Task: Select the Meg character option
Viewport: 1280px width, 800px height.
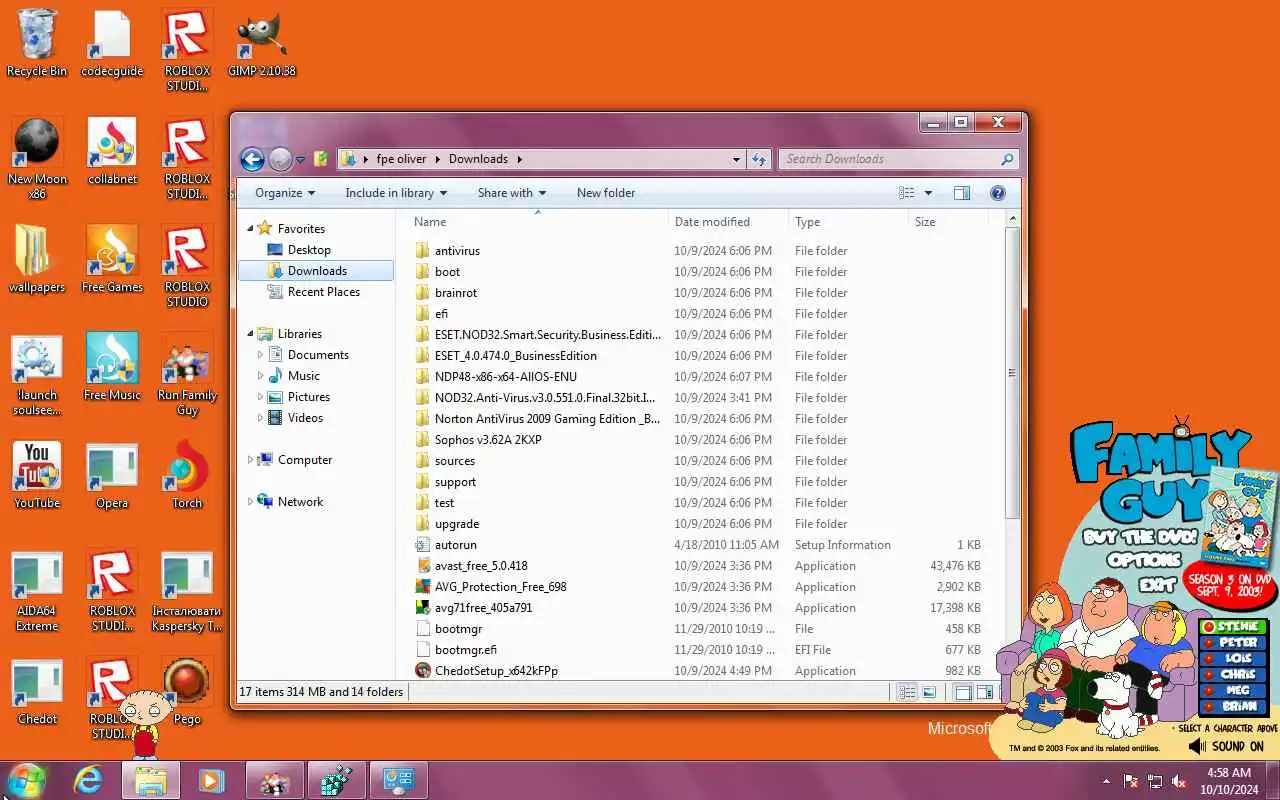Action: [x=1233, y=691]
